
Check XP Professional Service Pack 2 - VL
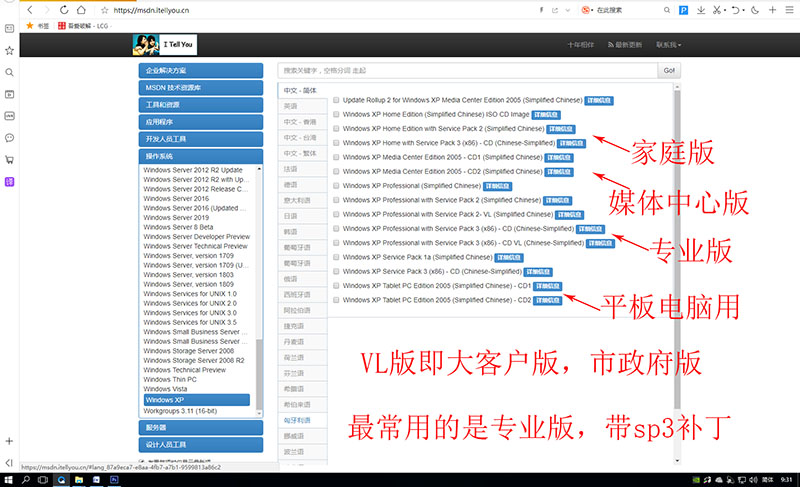336,215
